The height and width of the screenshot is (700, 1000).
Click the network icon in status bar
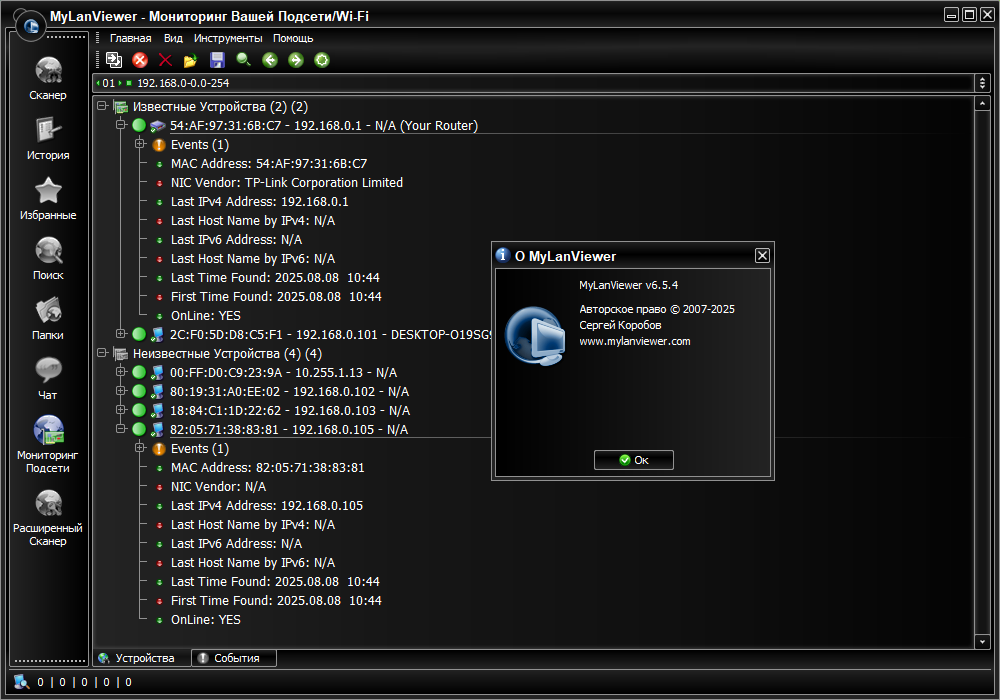click(x=22, y=682)
